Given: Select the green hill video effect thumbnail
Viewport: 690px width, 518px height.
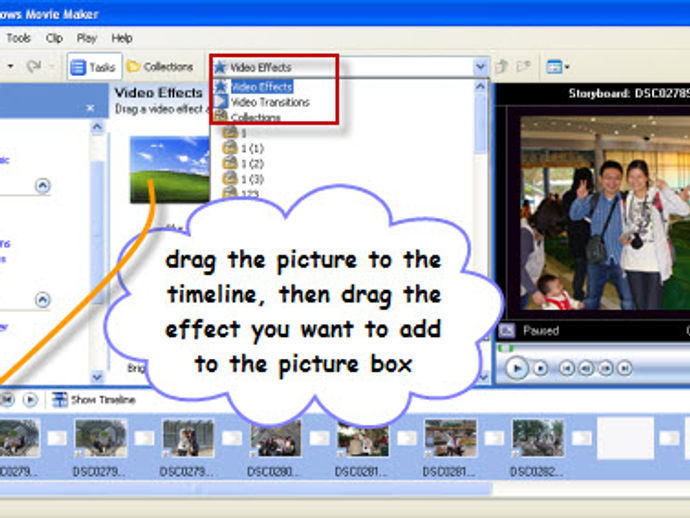Looking at the screenshot, I should 169,169.
